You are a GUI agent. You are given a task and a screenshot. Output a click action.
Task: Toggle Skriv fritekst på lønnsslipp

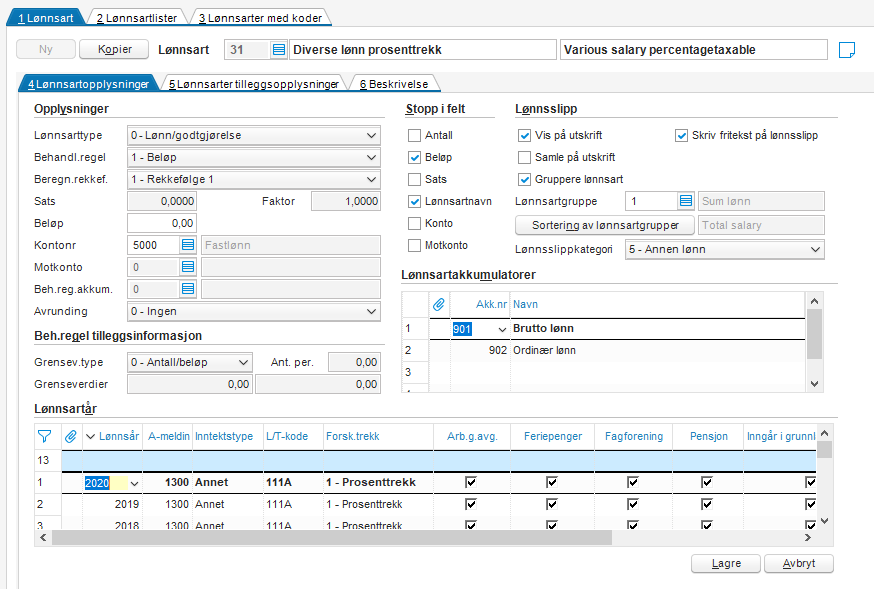[x=681, y=135]
